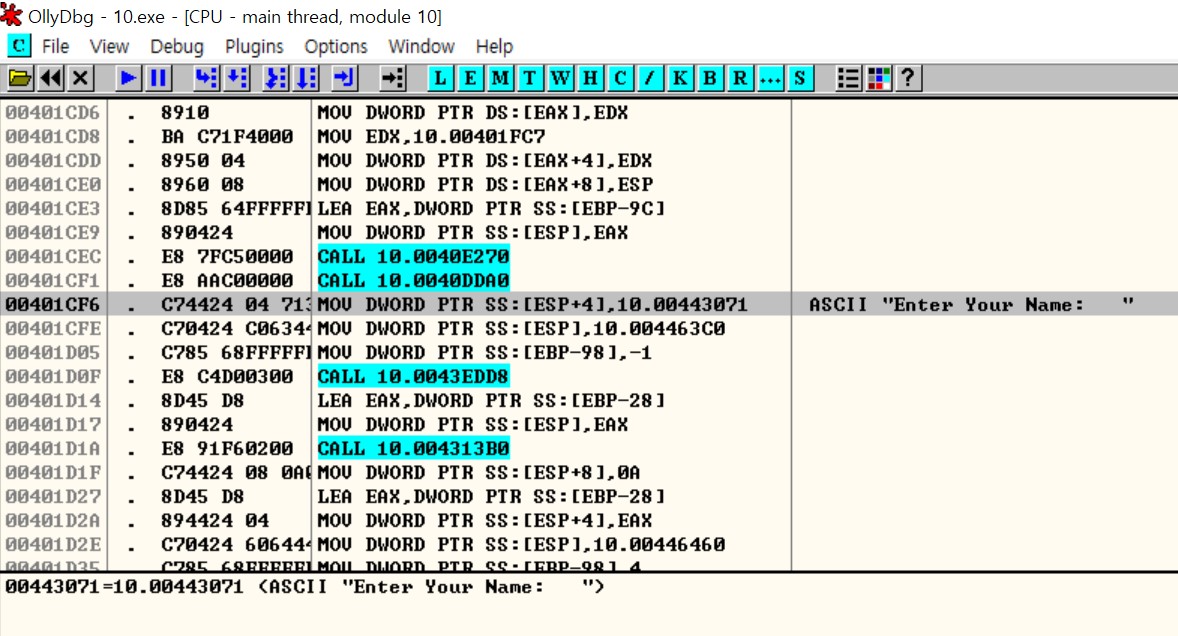The width and height of the screenshot is (1178, 636).
Task: Click the Help question mark icon
Action: pos(908,78)
